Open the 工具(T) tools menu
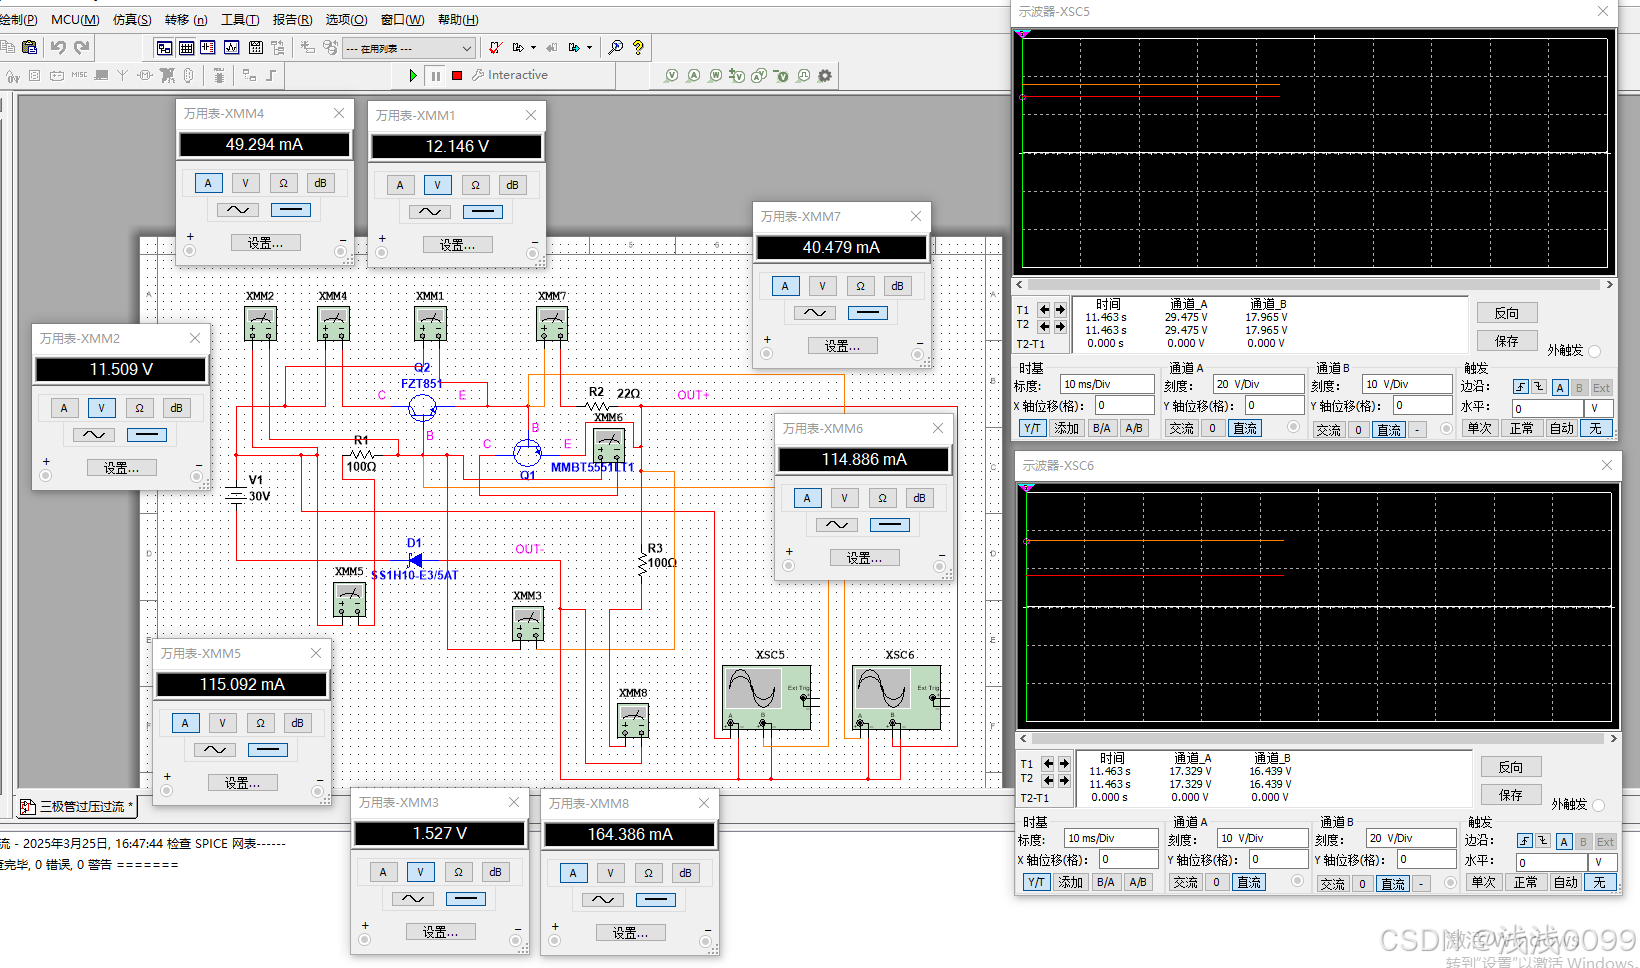 [240, 19]
